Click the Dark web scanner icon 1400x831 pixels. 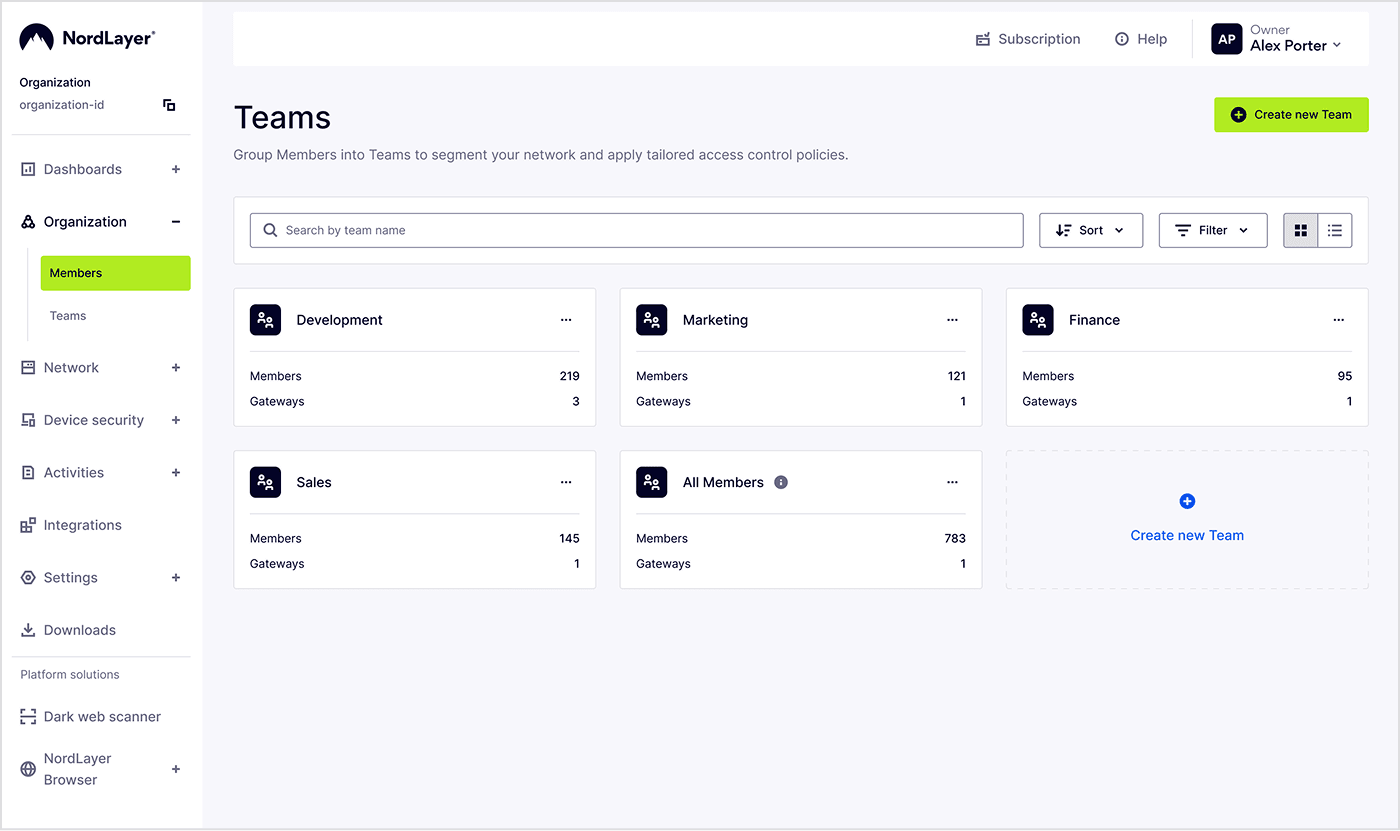tap(28, 717)
